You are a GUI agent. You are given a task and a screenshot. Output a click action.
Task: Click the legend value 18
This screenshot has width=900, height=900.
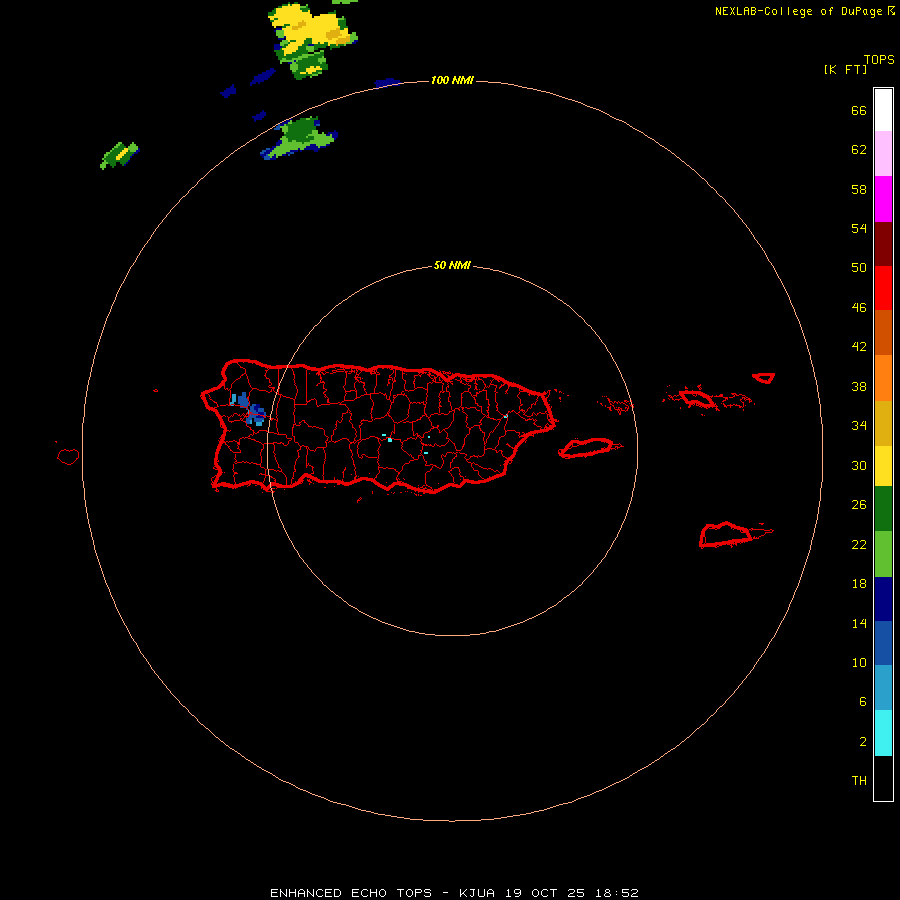(859, 584)
